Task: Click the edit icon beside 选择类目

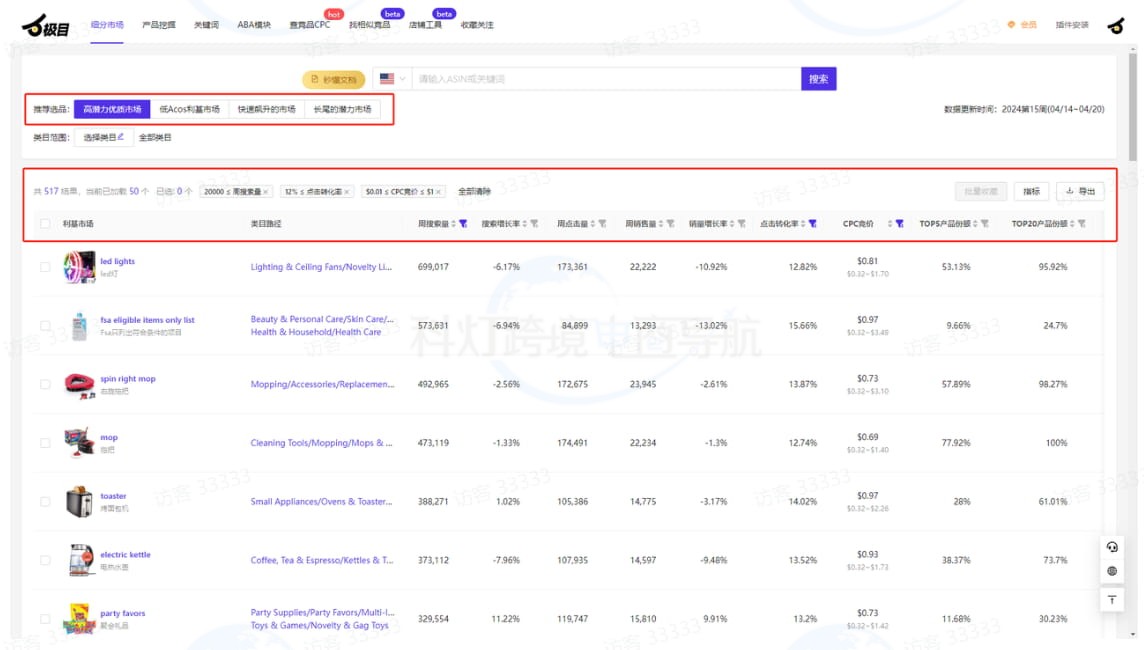Action: tap(121, 137)
